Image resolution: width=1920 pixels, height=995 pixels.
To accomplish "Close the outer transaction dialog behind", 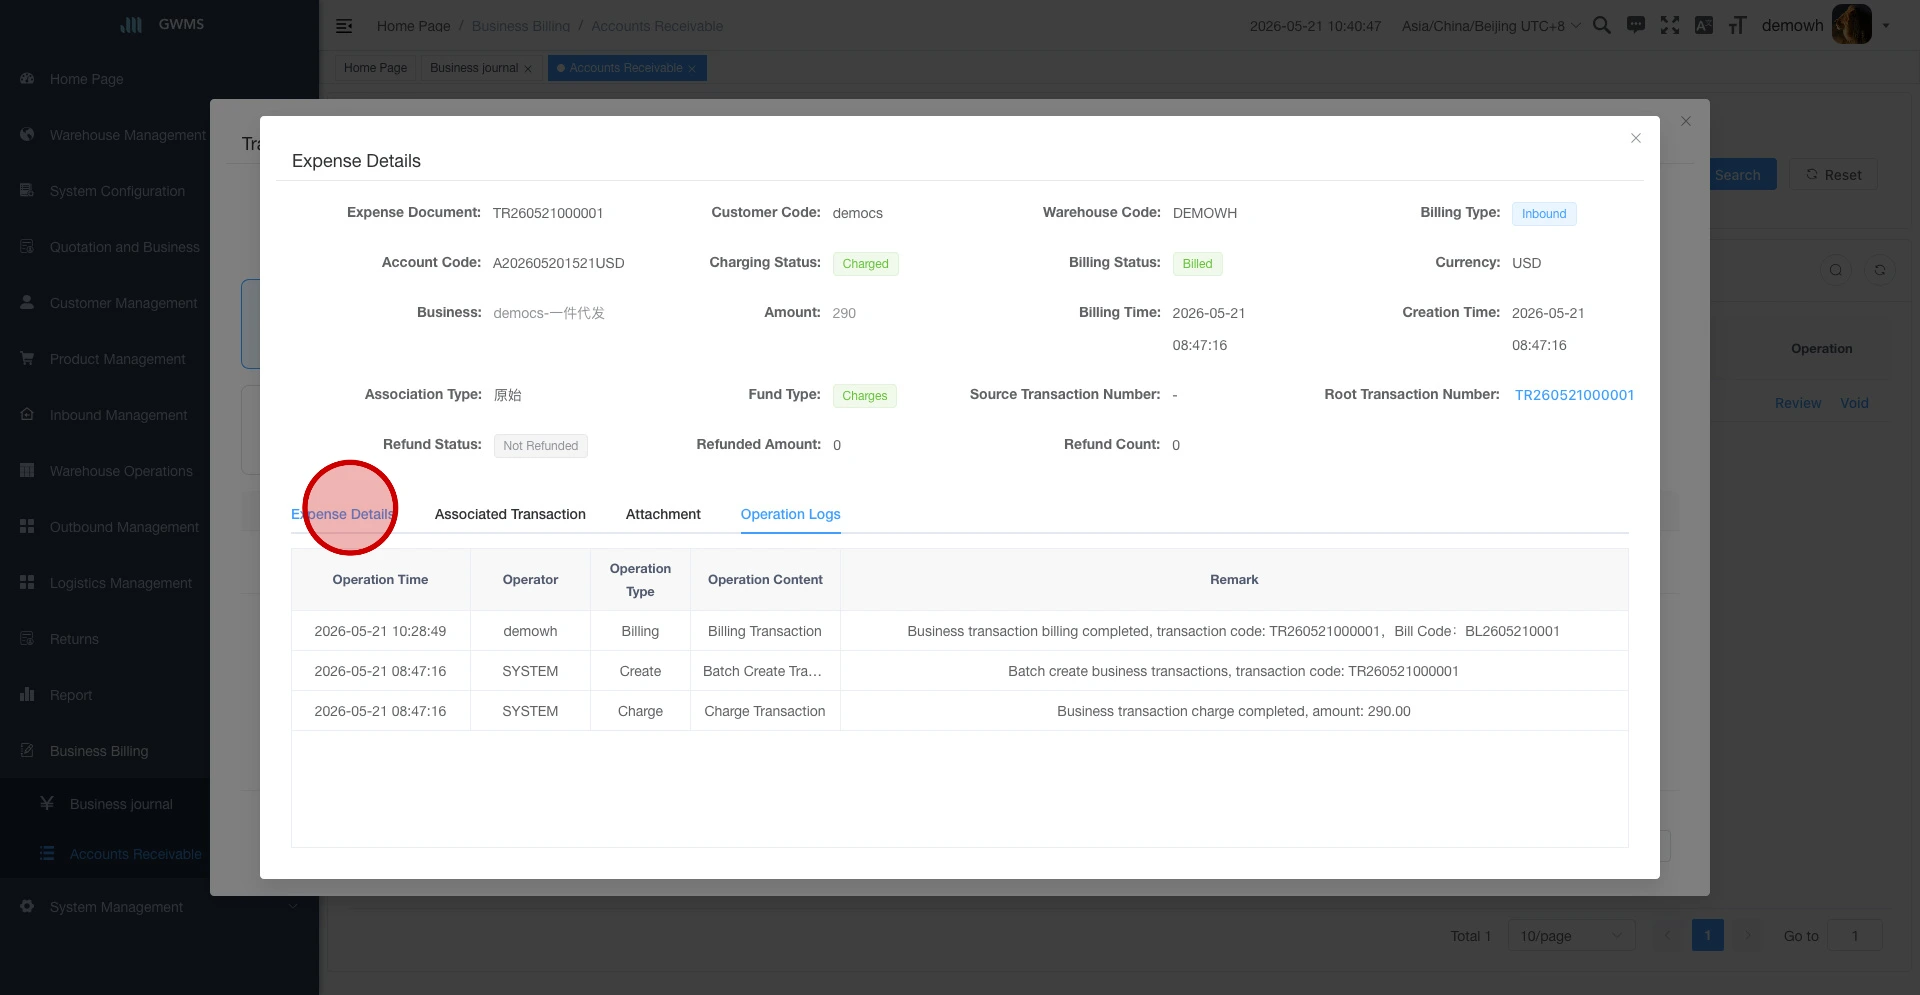I will [x=1686, y=121].
